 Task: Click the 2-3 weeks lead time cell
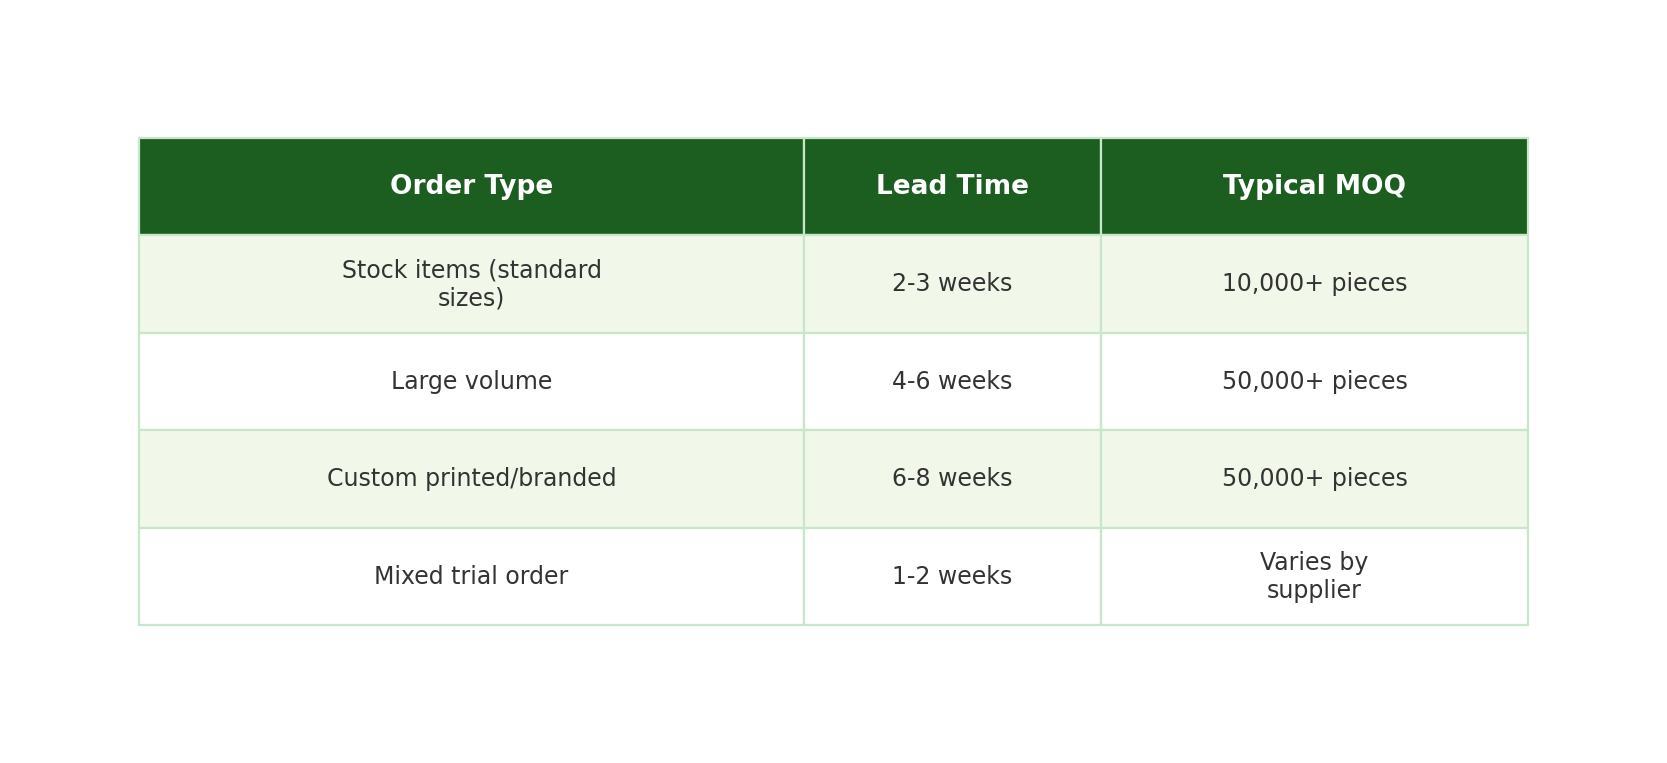coord(952,284)
